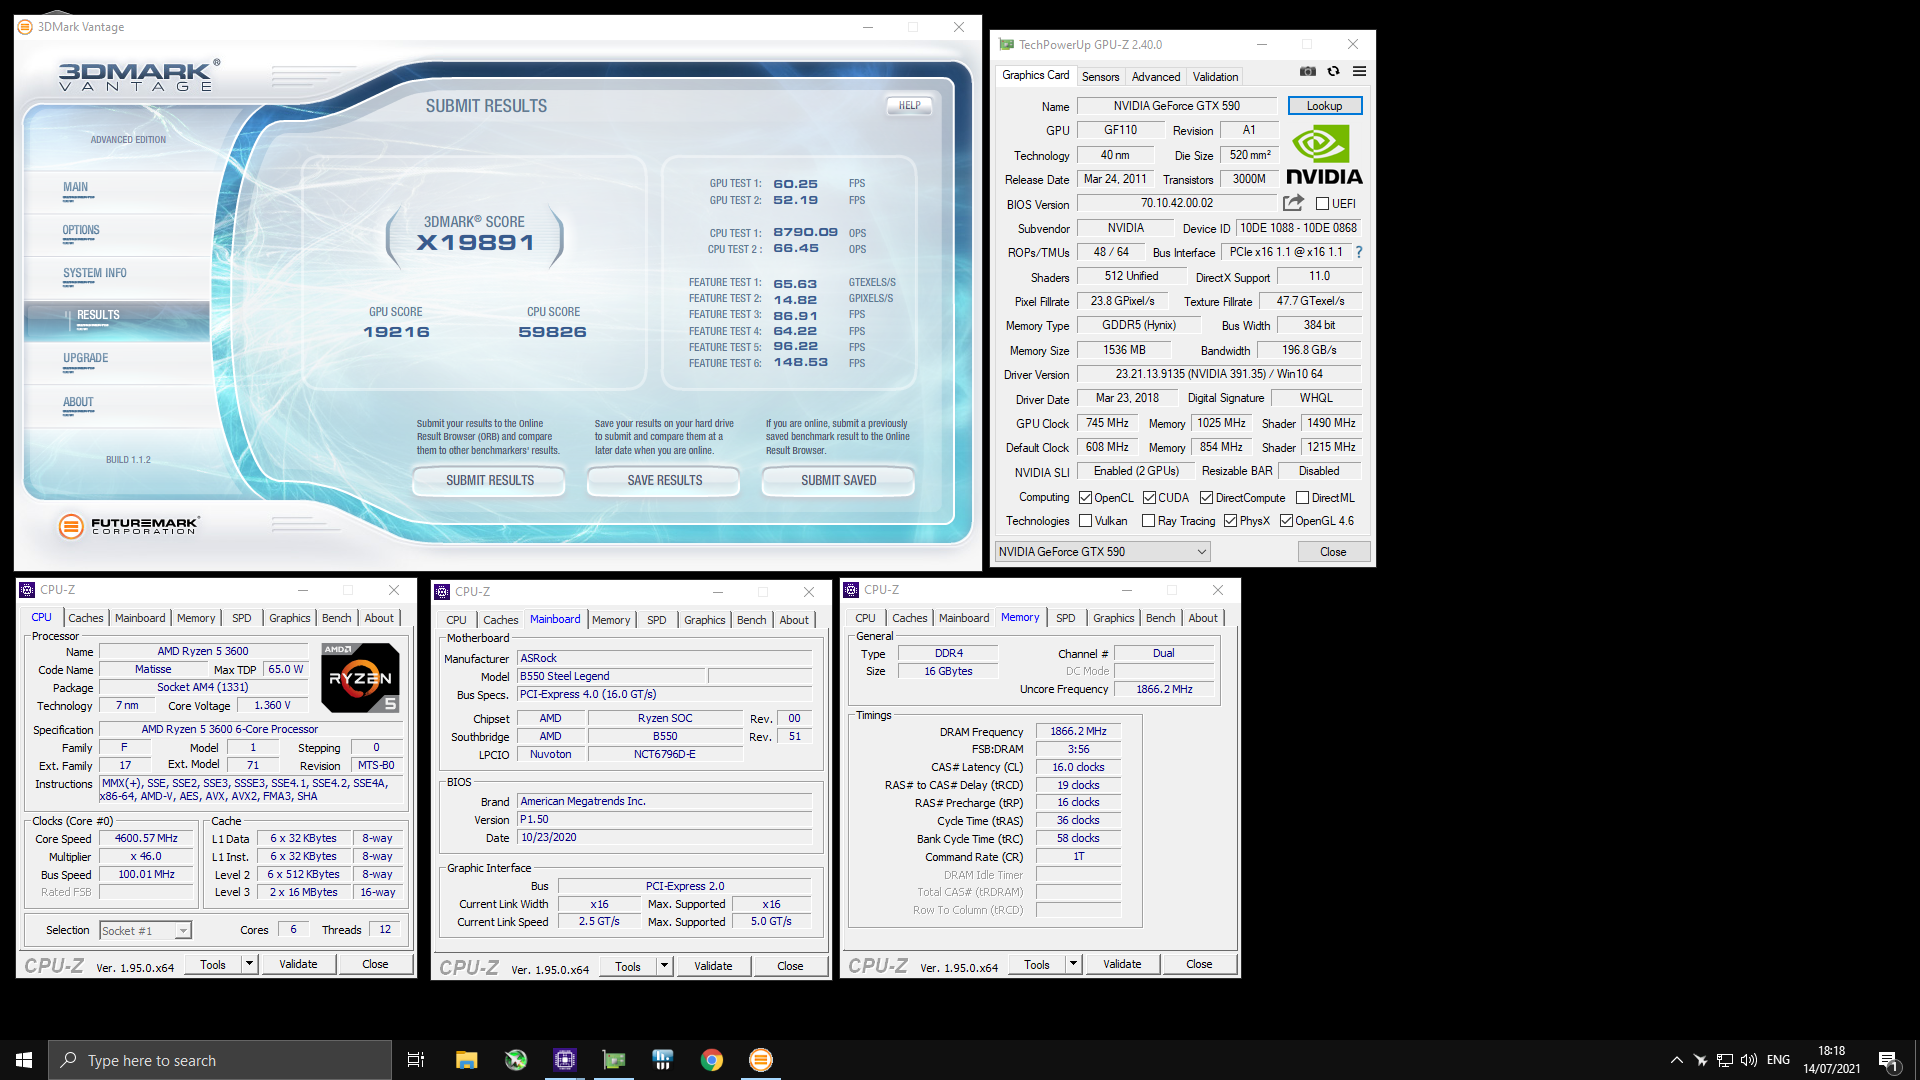Switch to GPU-Z taskbar icon
1920x1080 pixels.
(614, 1060)
